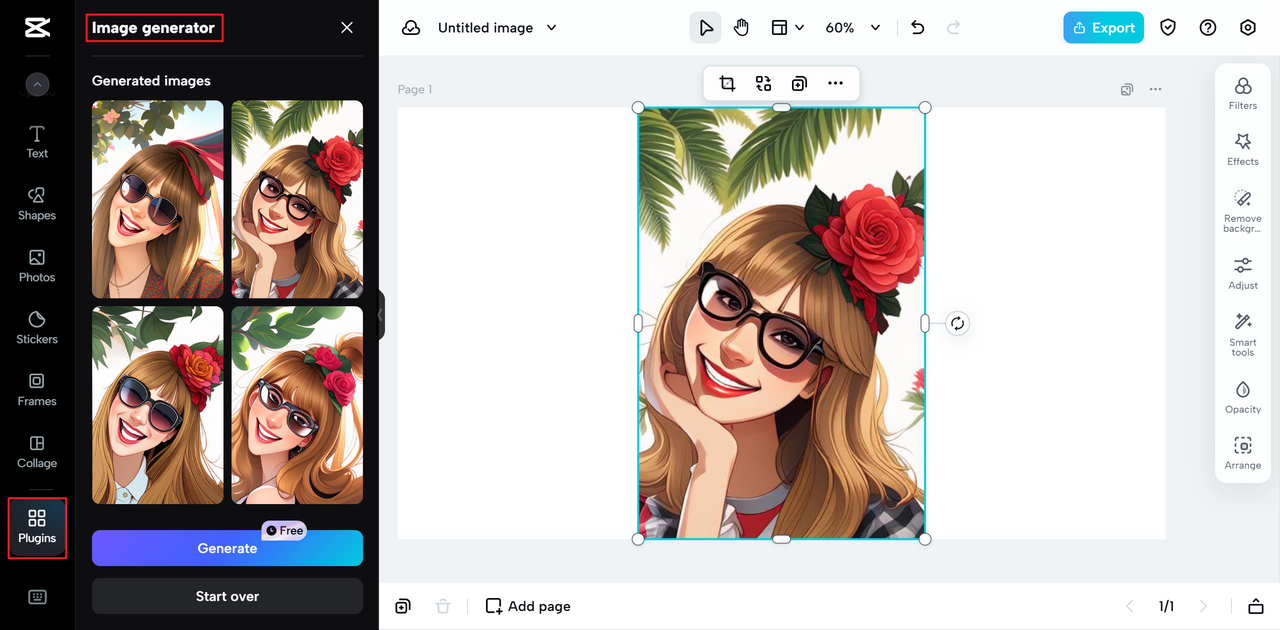Select generated image with orange-red flowers and sunglasses
Image resolution: width=1280 pixels, height=630 pixels.
pyautogui.click(x=158, y=405)
